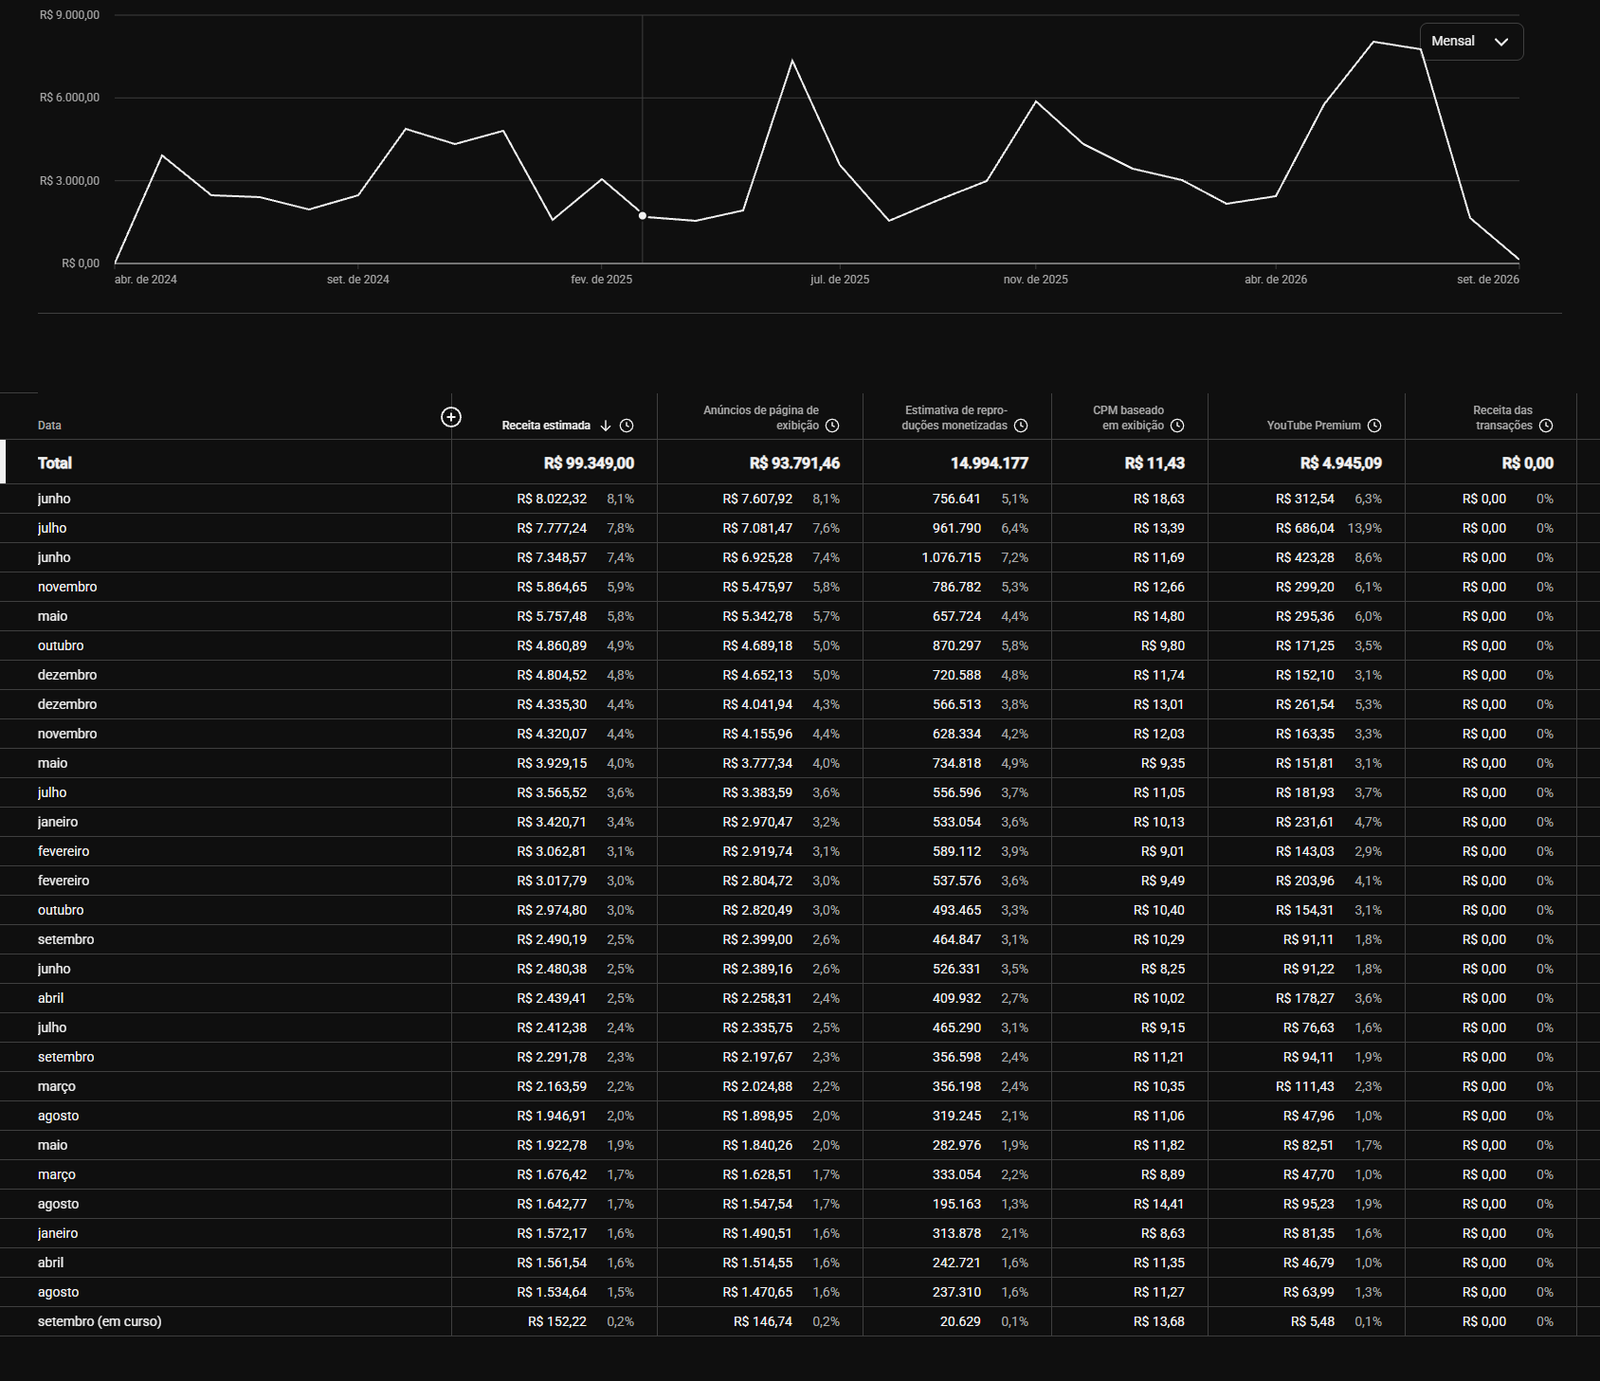The image size is (1600, 1381).
Task: Click fev. de 2025 axis label
Action: coord(601,280)
